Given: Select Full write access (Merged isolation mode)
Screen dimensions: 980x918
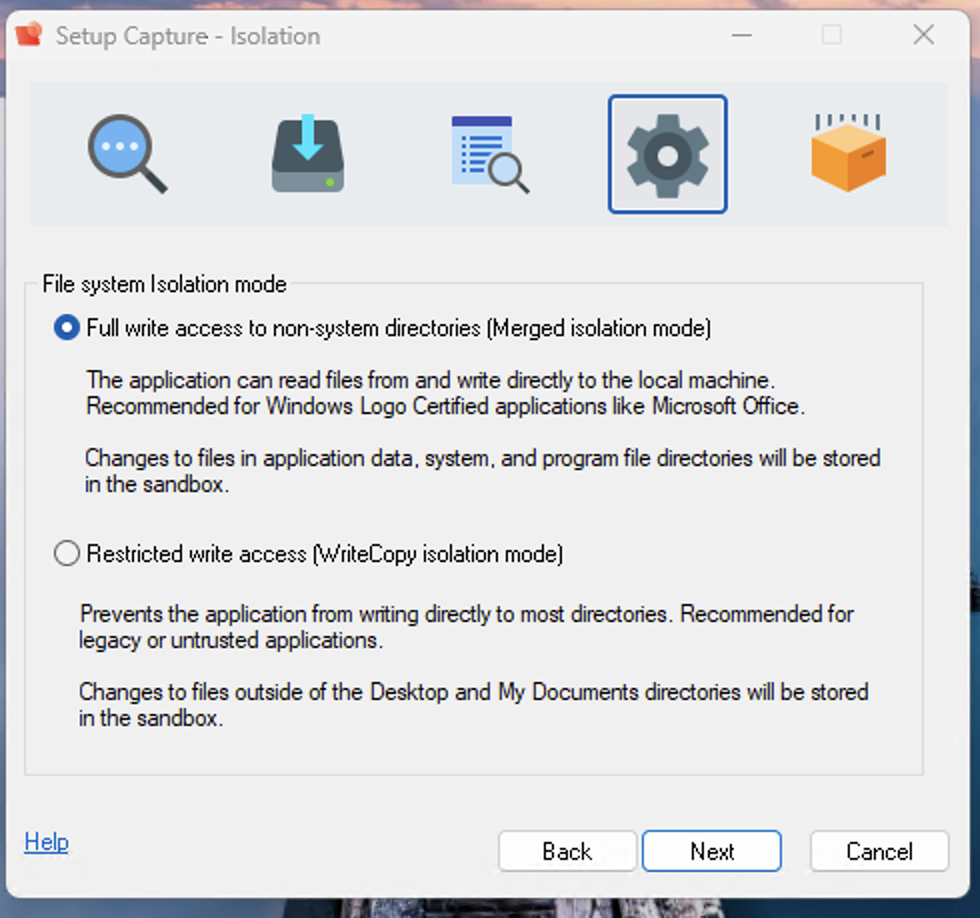Looking at the screenshot, I should (x=67, y=328).
